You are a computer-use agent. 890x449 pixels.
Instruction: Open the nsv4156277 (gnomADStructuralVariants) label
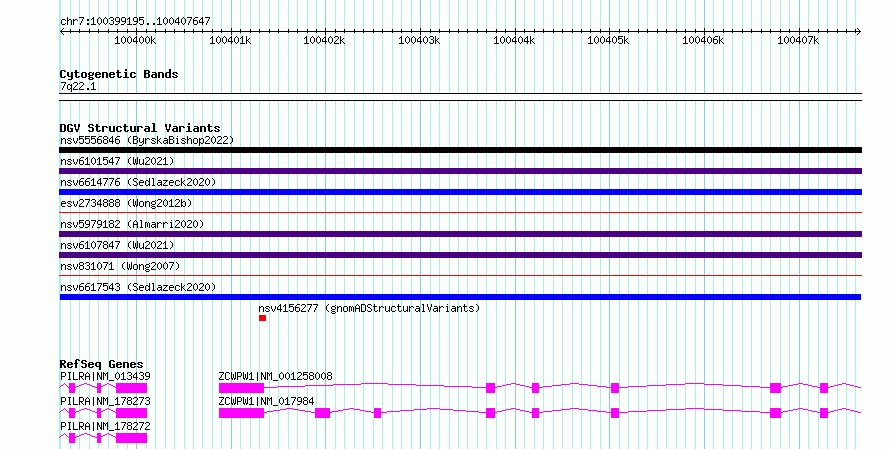pyautogui.click(x=369, y=308)
